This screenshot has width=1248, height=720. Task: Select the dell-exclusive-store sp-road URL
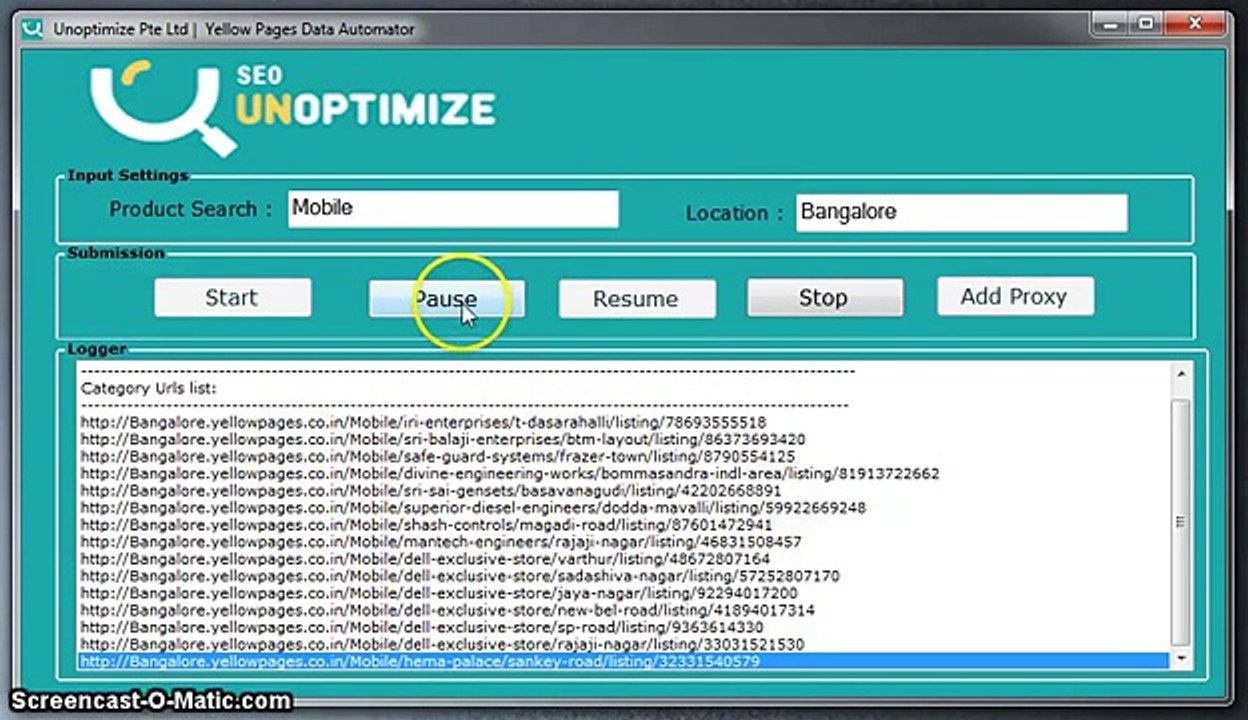pos(422,627)
